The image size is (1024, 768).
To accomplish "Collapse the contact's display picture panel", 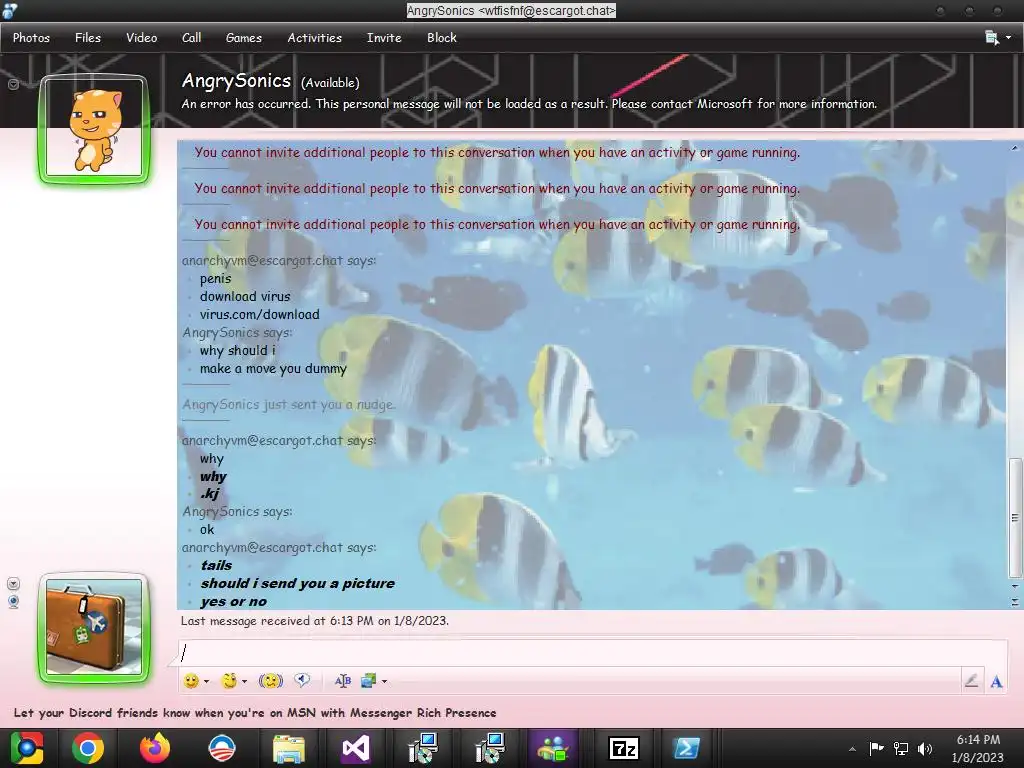I will point(13,84).
